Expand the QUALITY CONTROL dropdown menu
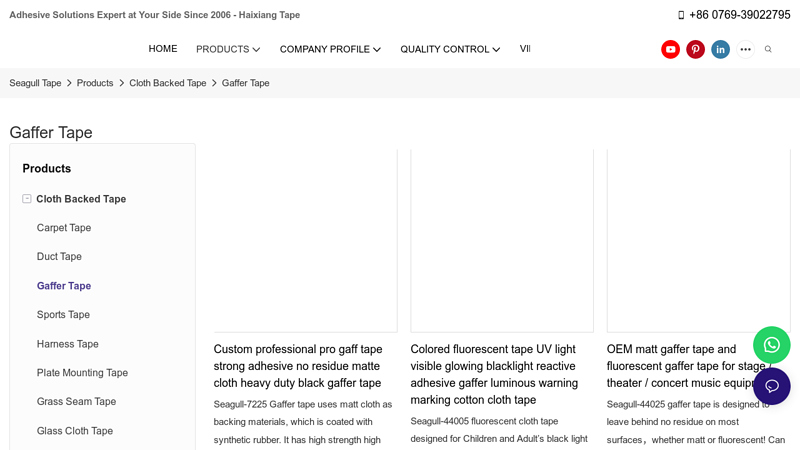 pos(450,49)
